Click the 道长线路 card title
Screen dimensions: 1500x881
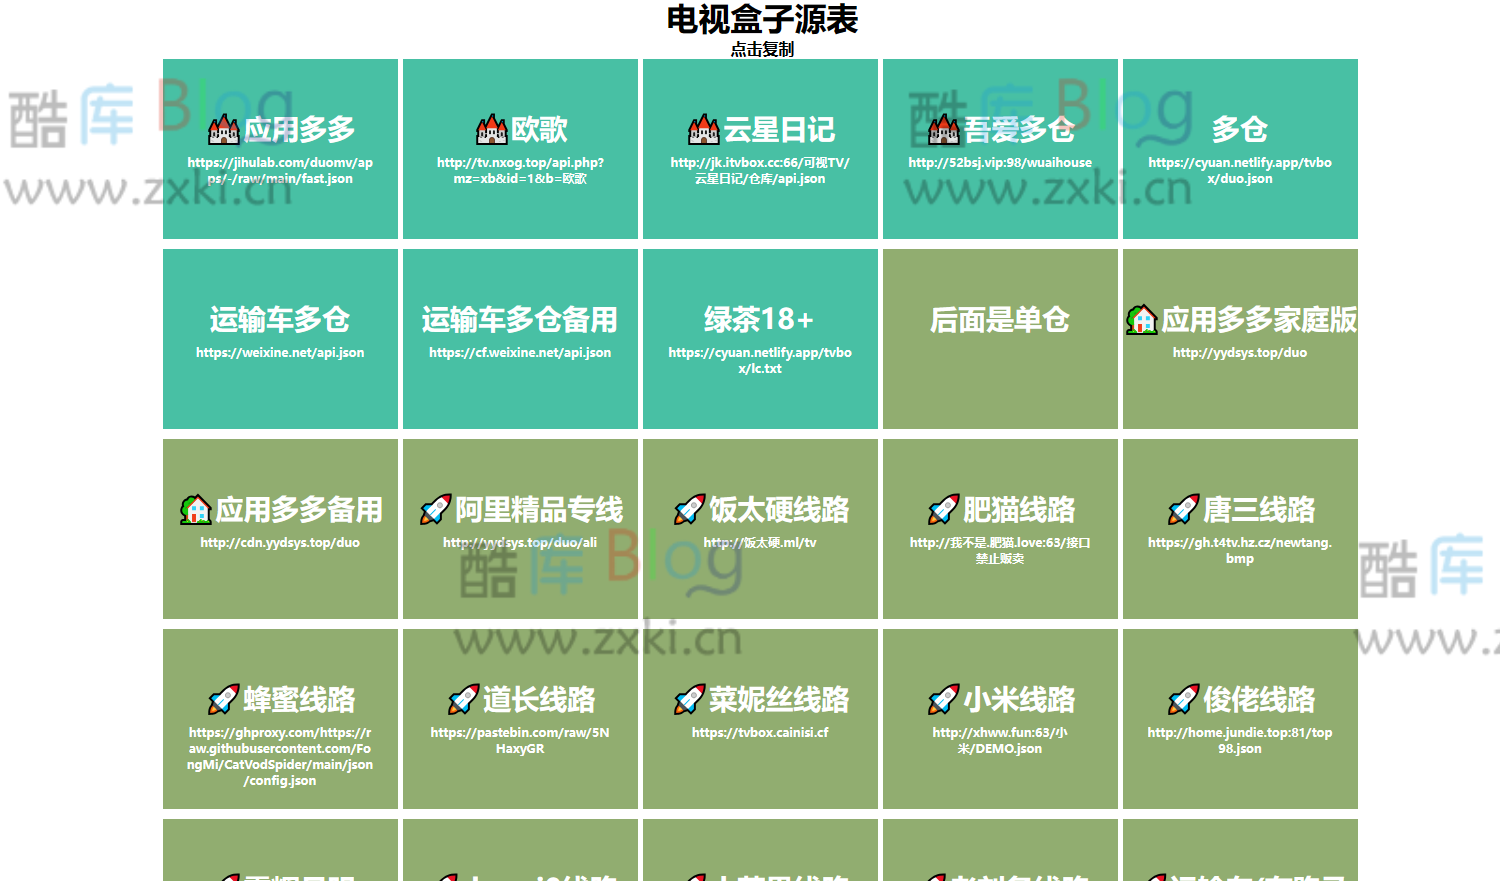(x=540, y=699)
